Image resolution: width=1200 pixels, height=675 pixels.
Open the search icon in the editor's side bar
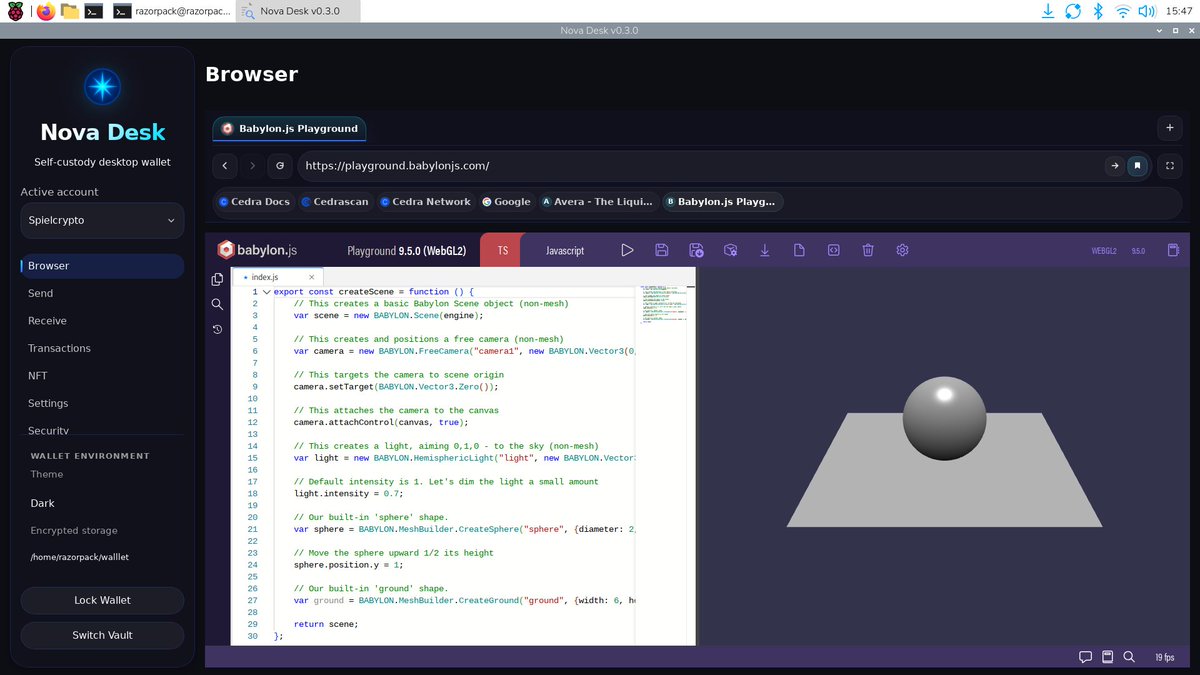(x=217, y=304)
